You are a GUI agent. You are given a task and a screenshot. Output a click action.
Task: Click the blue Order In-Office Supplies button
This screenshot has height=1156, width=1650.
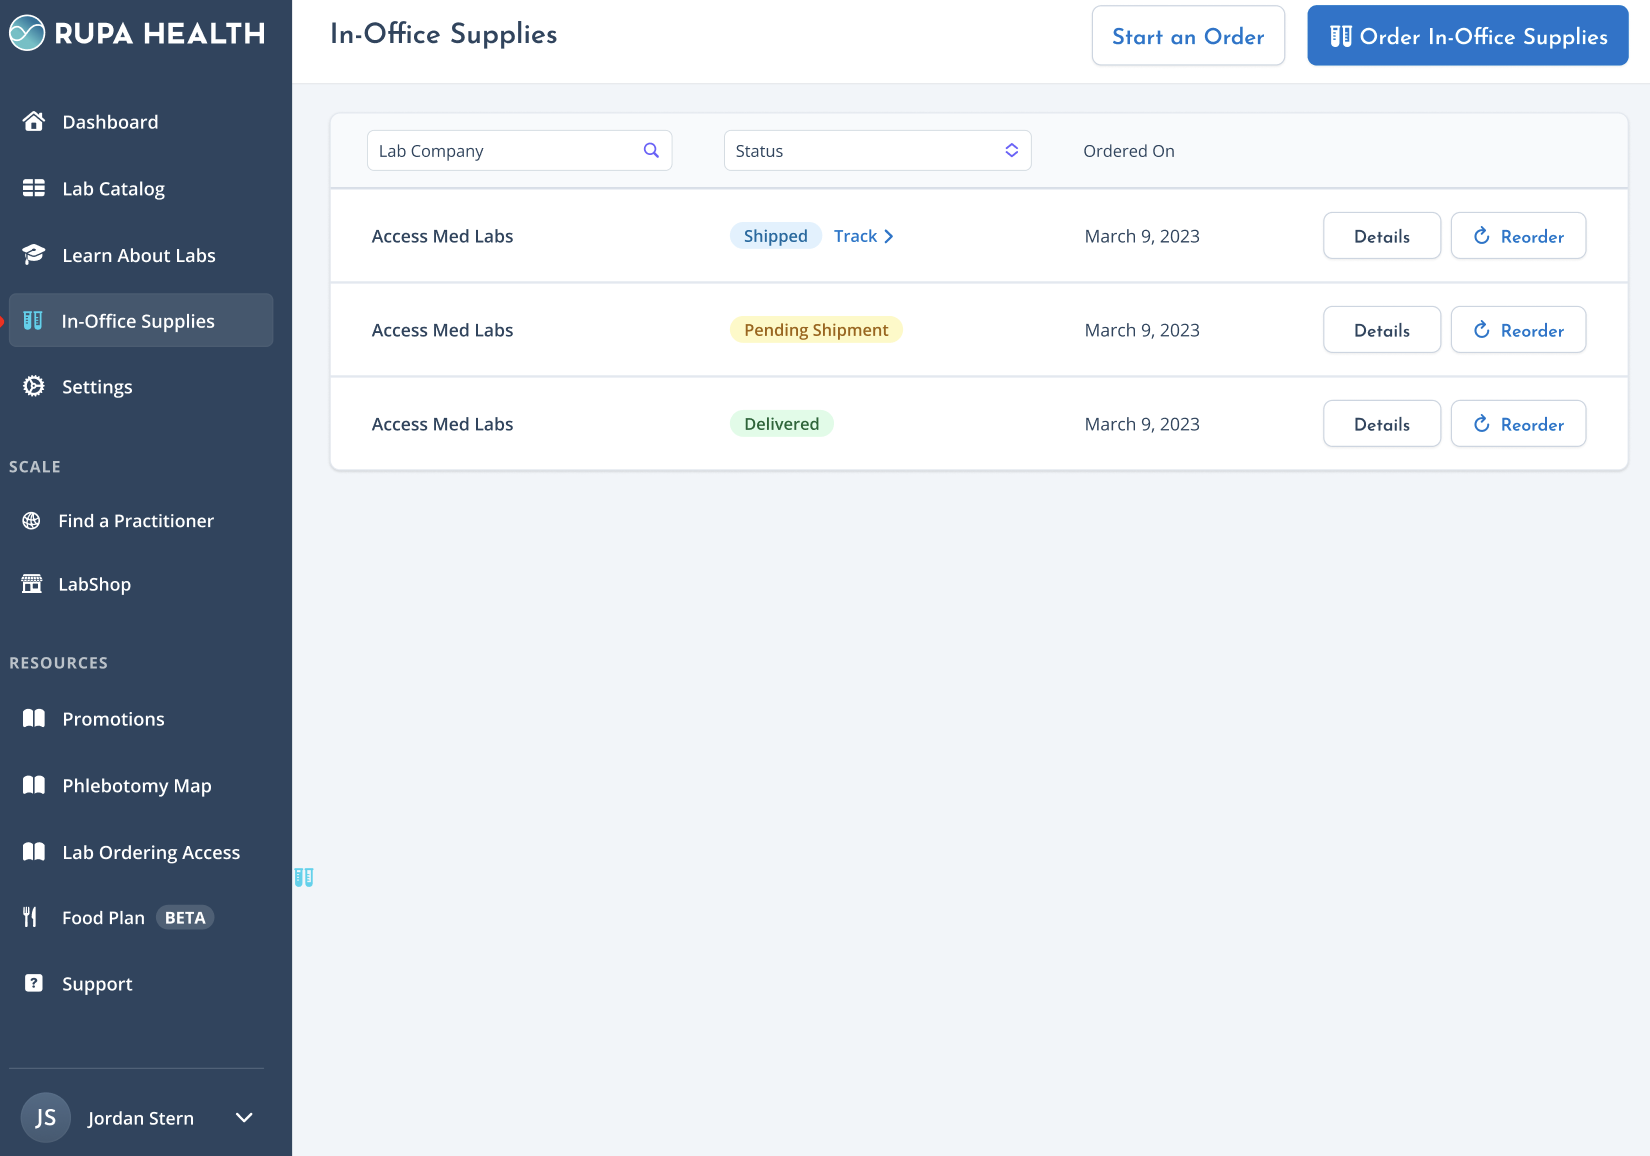coord(1466,35)
